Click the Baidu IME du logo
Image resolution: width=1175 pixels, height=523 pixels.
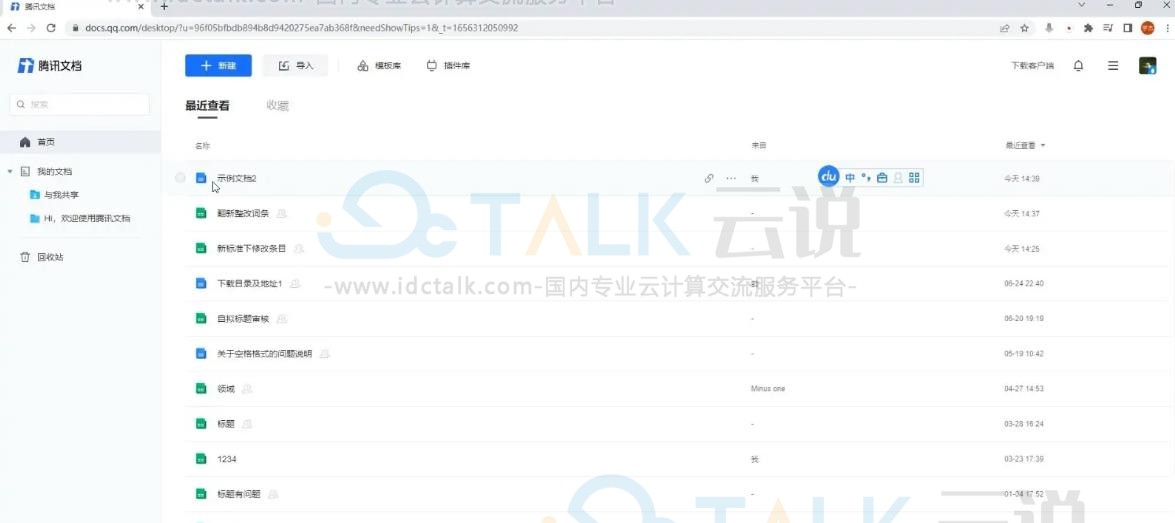829,177
